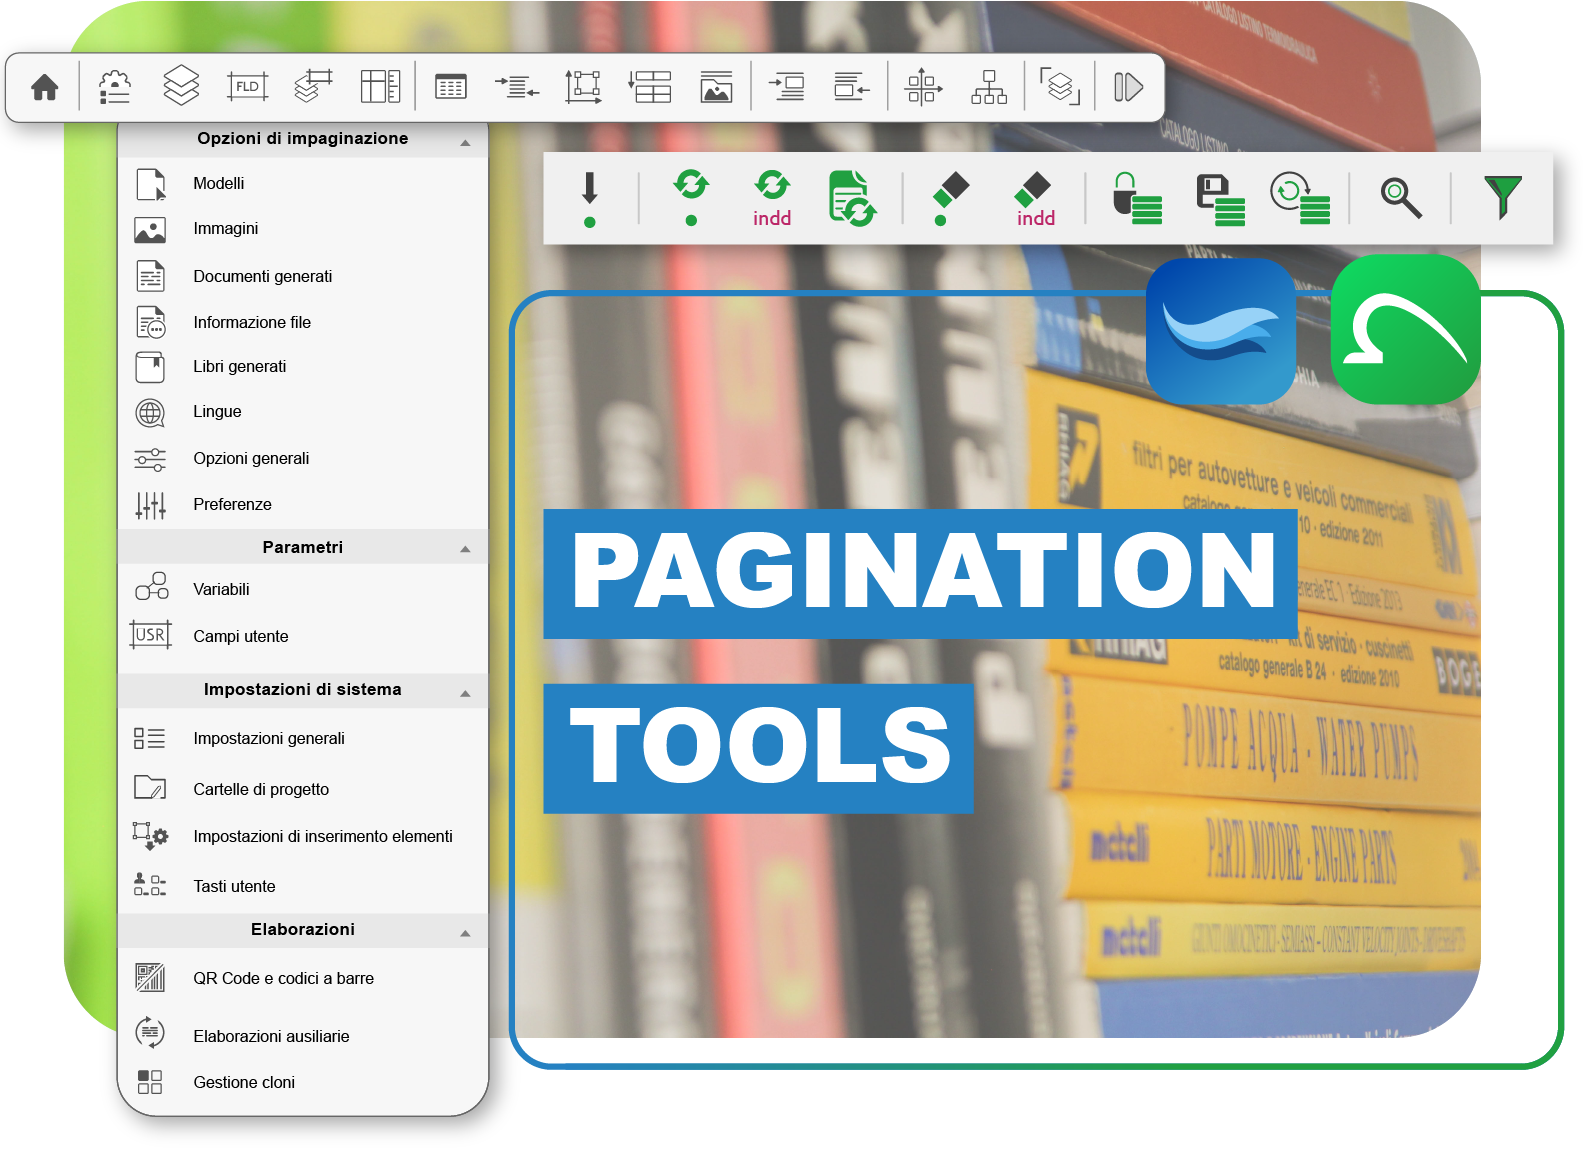Screen dimensions: 1583x1149
Task: Collapse the Parametri section
Action: [465, 549]
